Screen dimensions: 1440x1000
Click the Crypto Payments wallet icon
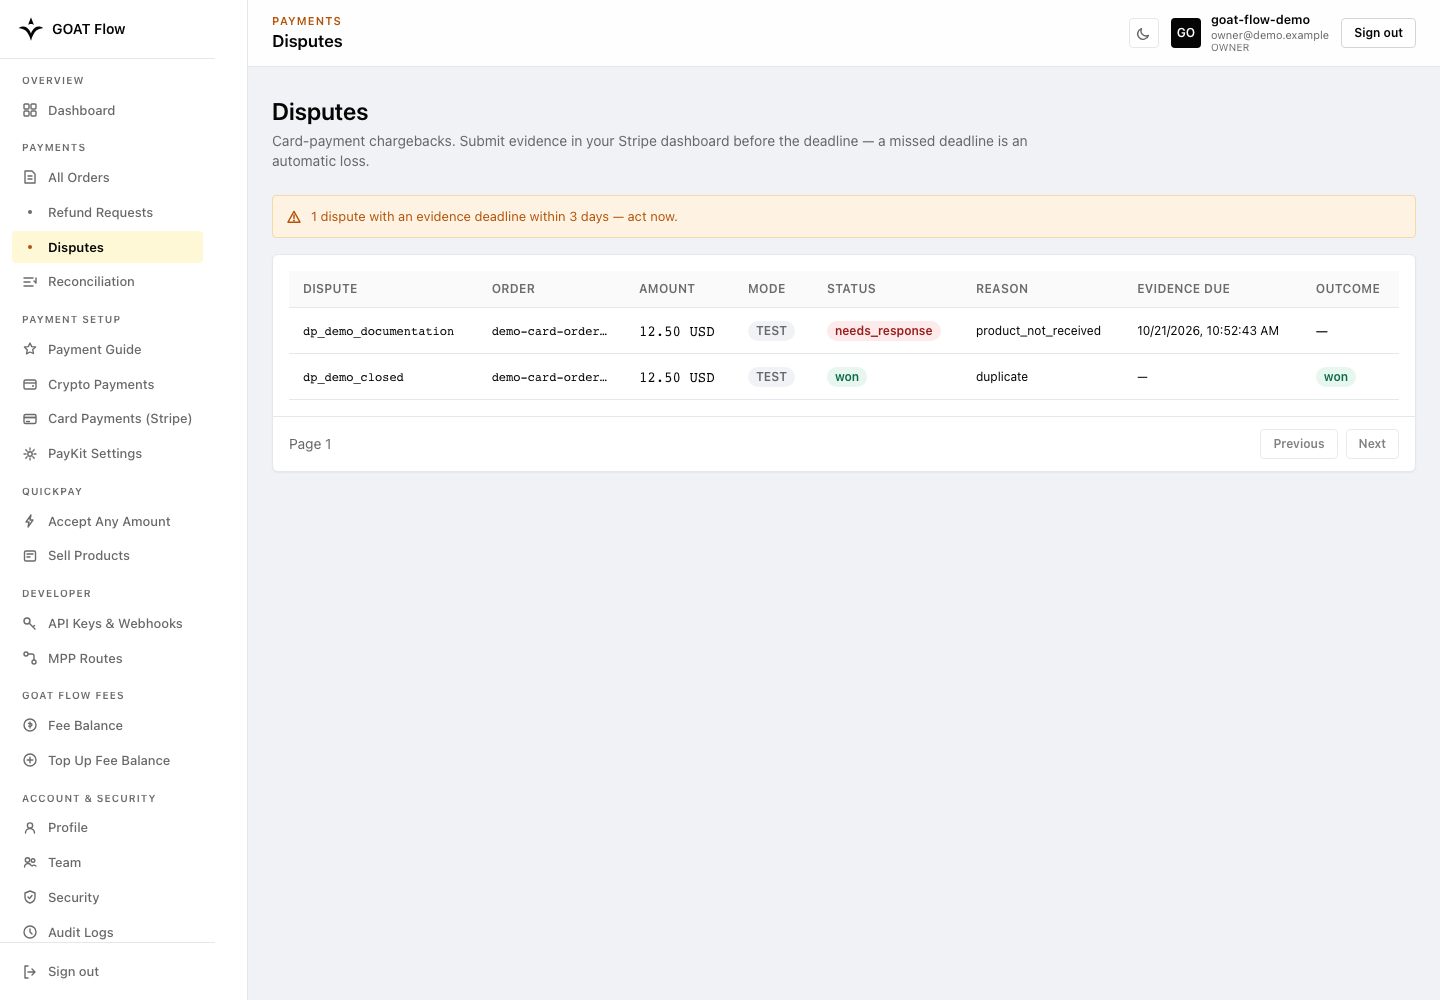coord(30,384)
